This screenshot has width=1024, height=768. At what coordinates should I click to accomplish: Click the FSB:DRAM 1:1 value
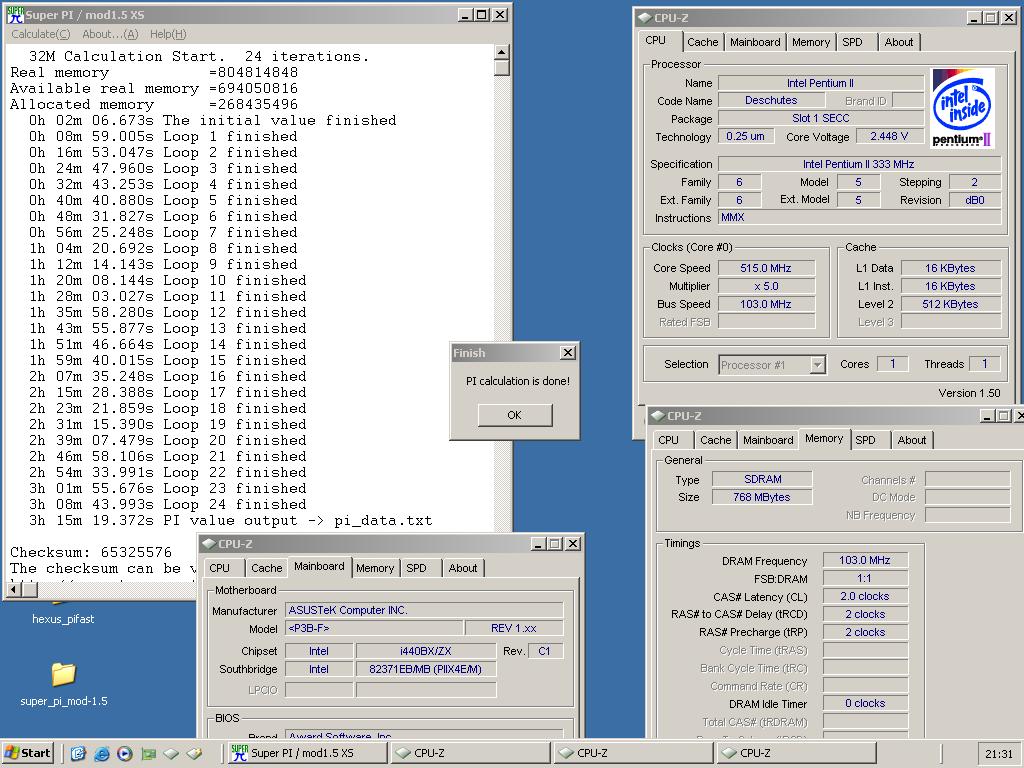click(865, 578)
